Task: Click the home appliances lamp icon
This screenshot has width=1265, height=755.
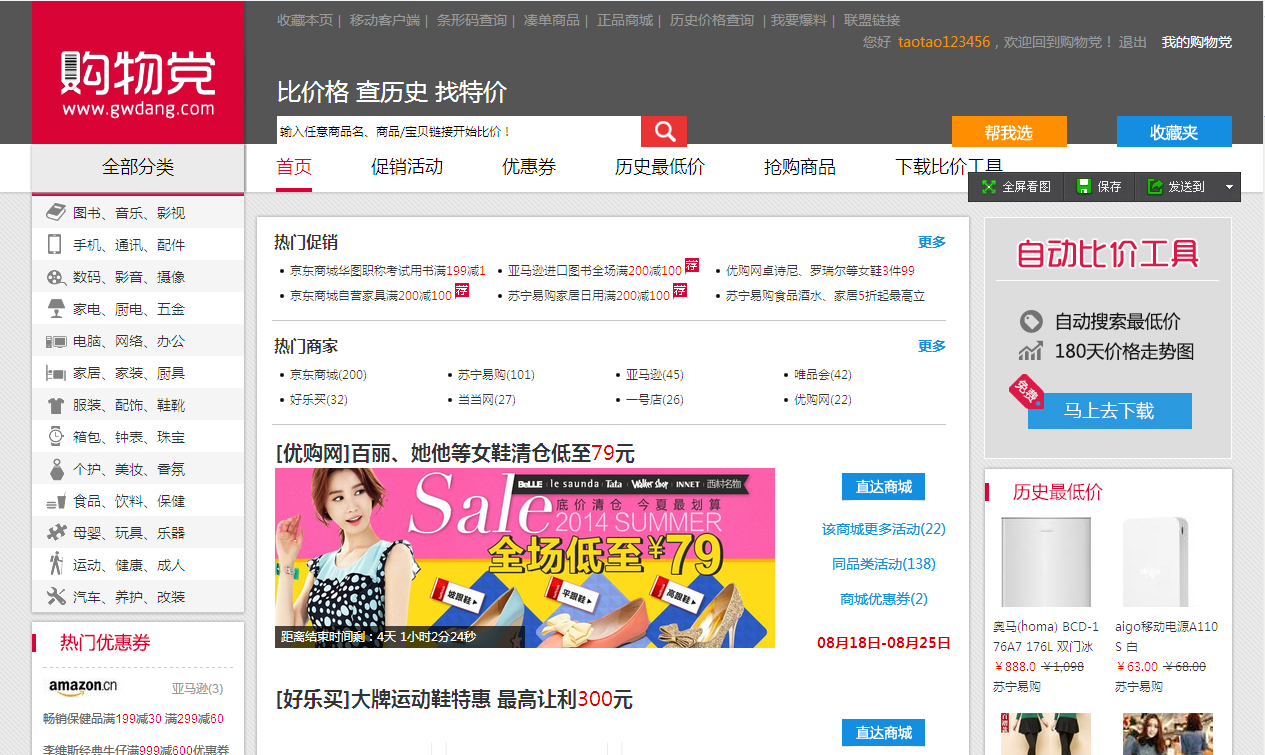Action: 56,308
